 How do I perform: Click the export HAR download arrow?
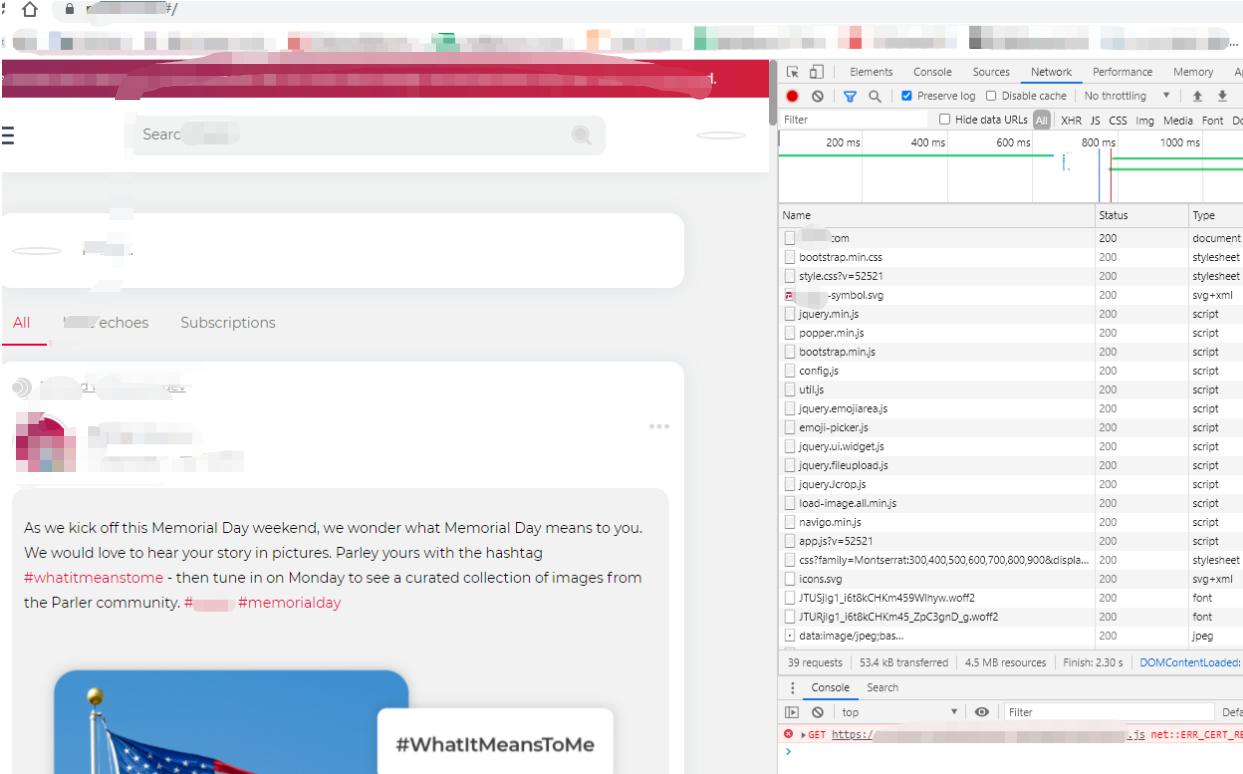(x=1222, y=96)
